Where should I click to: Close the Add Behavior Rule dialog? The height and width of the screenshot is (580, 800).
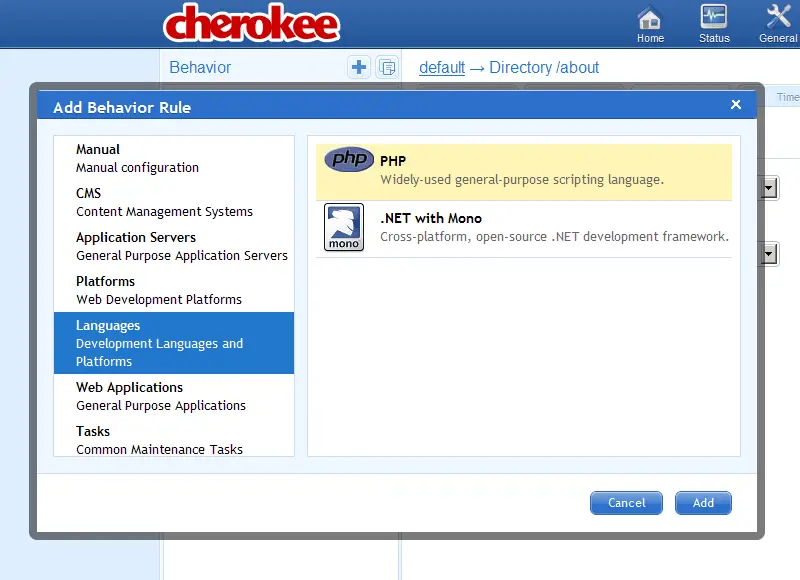click(x=736, y=105)
